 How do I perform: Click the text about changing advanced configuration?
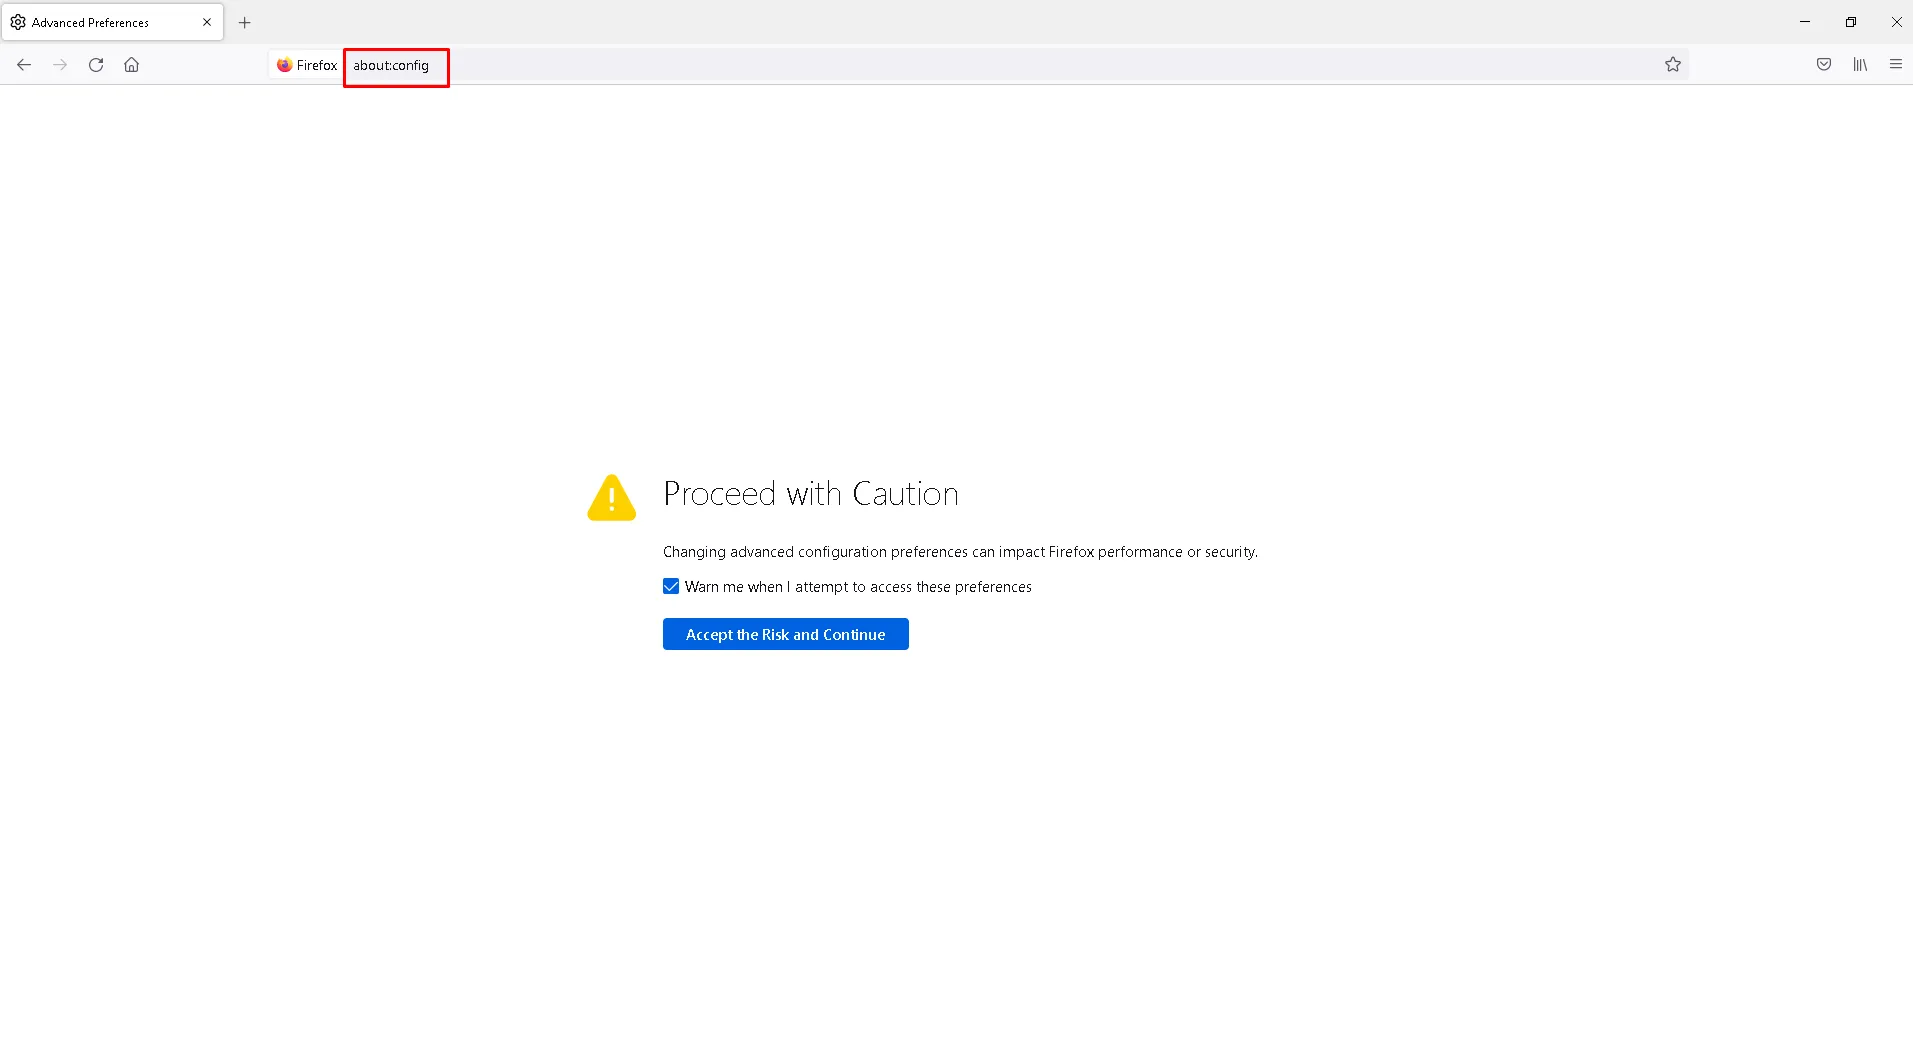click(x=960, y=552)
